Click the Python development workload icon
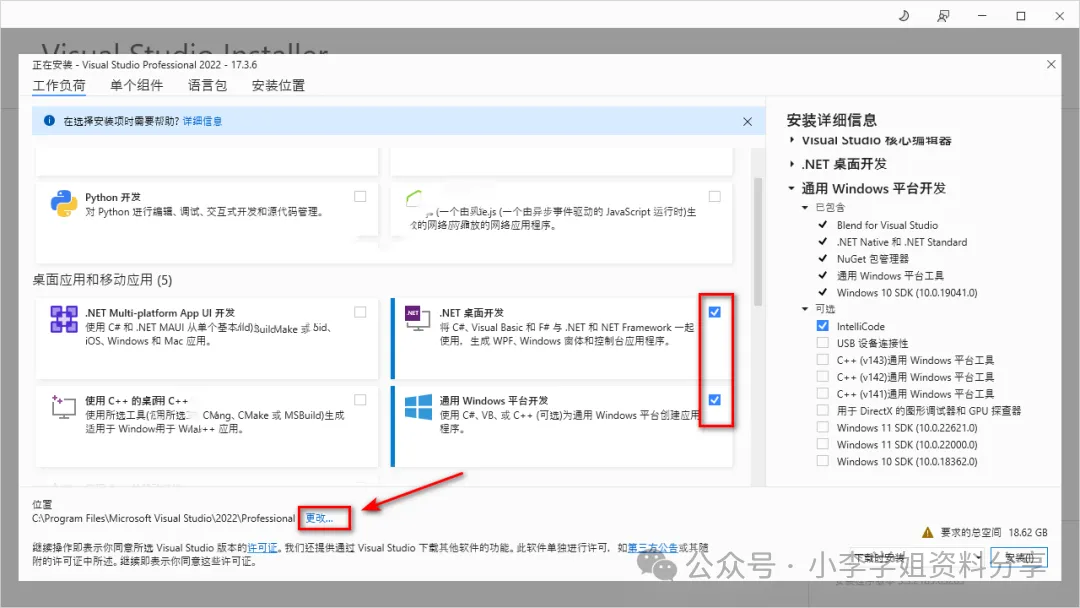The image size is (1080, 608). coord(63,204)
